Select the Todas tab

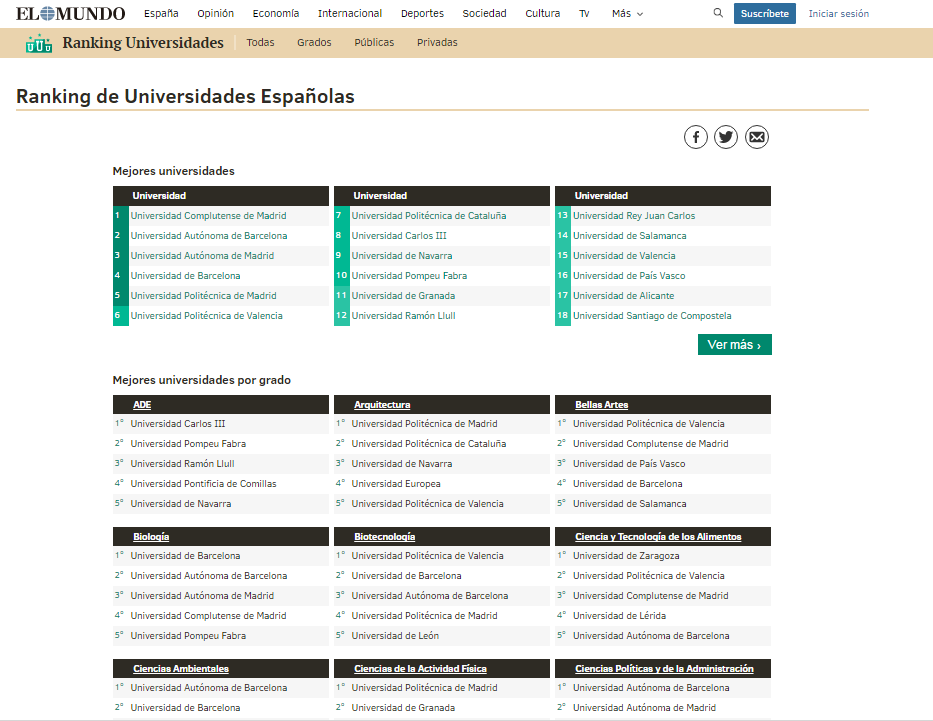coord(260,42)
